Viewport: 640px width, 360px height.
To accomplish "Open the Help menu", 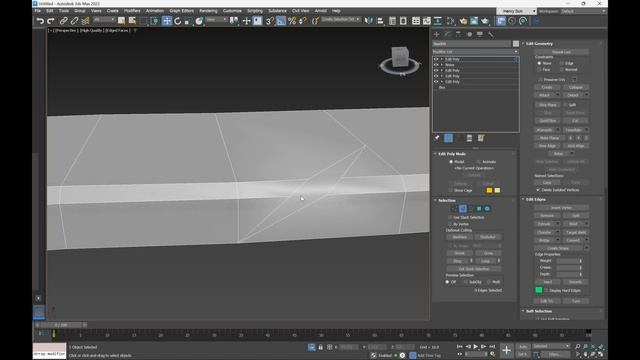I will tap(336, 11).
